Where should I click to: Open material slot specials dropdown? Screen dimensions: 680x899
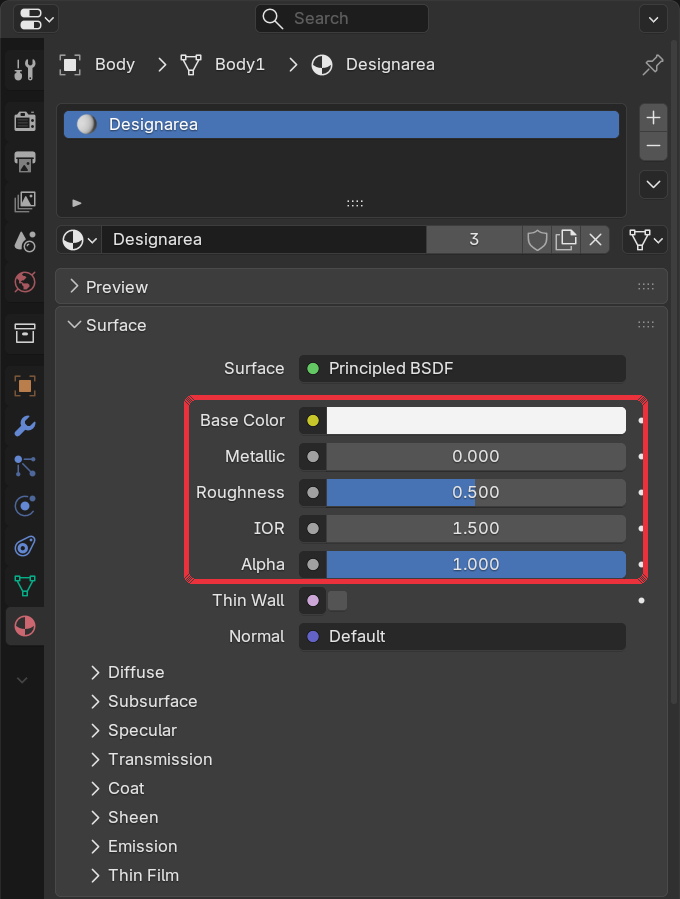tap(653, 184)
